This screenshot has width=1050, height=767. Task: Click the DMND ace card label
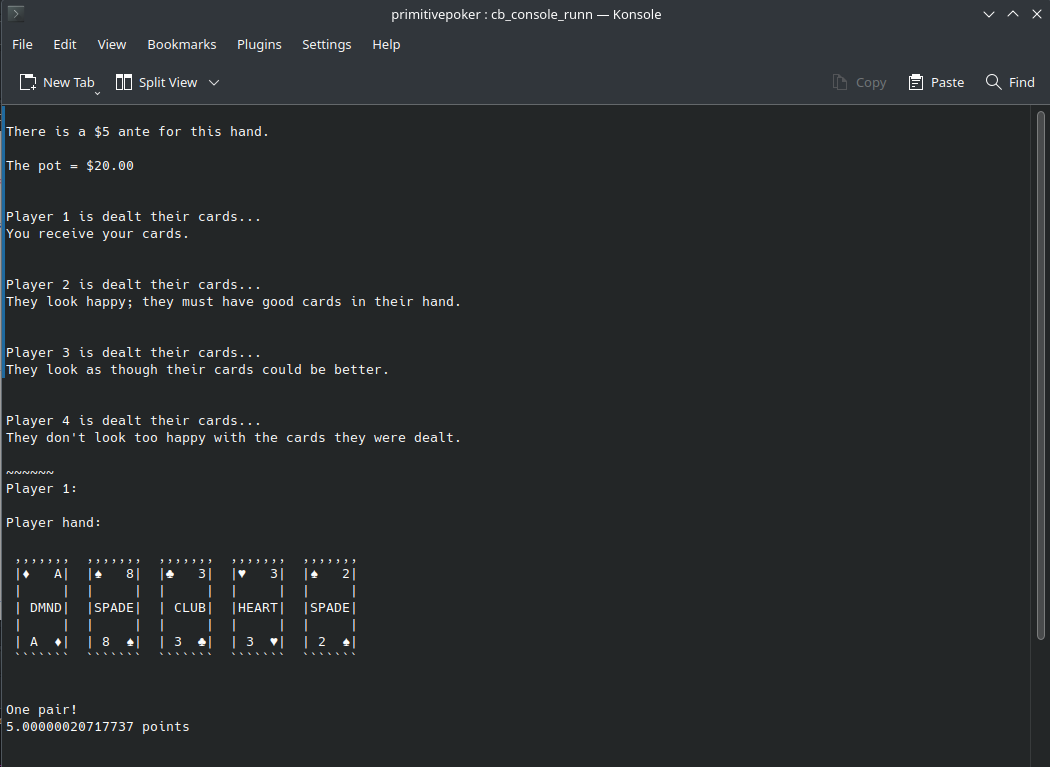(x=46, y=608)
